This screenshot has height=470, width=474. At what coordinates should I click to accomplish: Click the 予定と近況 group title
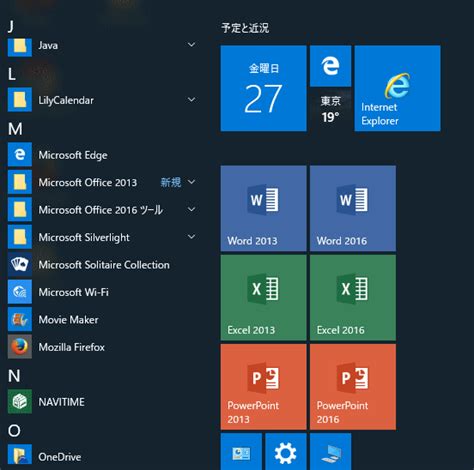click(245, 28)
